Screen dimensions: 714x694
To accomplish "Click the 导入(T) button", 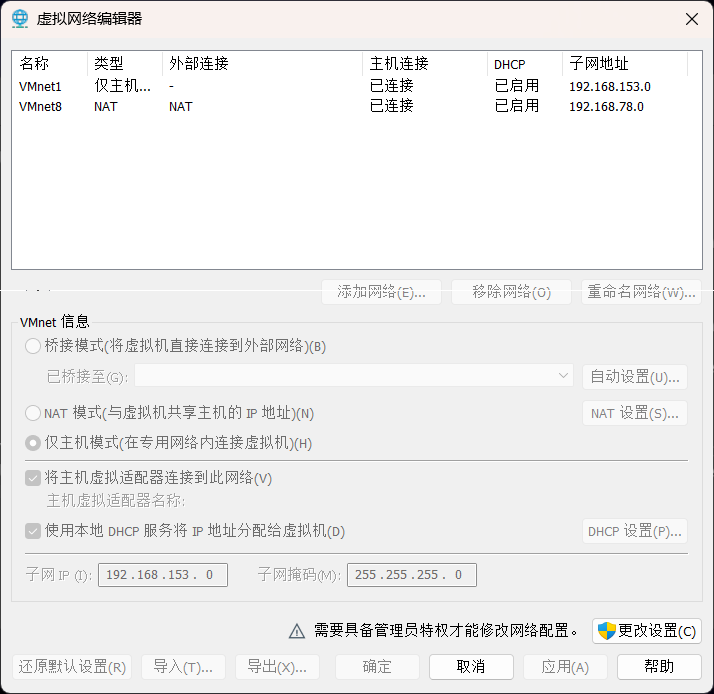I will tap(183, 667).
